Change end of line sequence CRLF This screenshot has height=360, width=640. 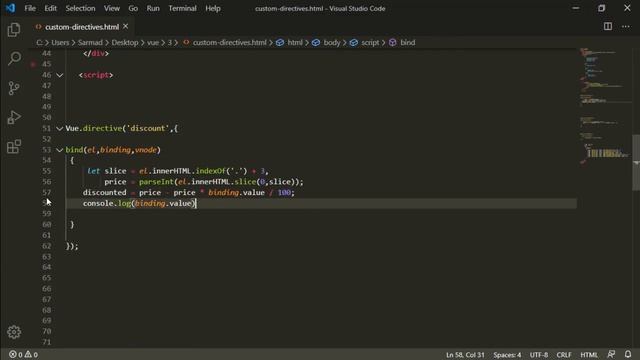pyautogui.click(x=564, y=355)
